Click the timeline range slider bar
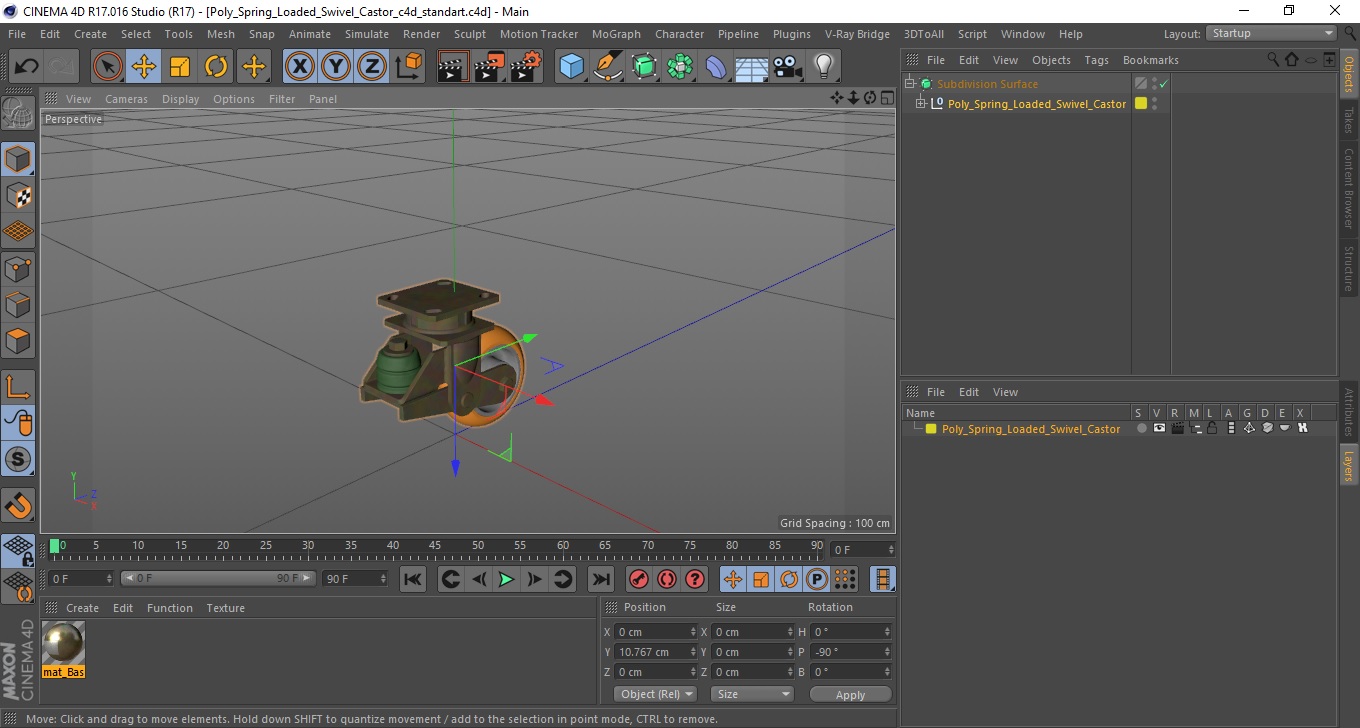 pyautogui.click(x=218, y=578)
